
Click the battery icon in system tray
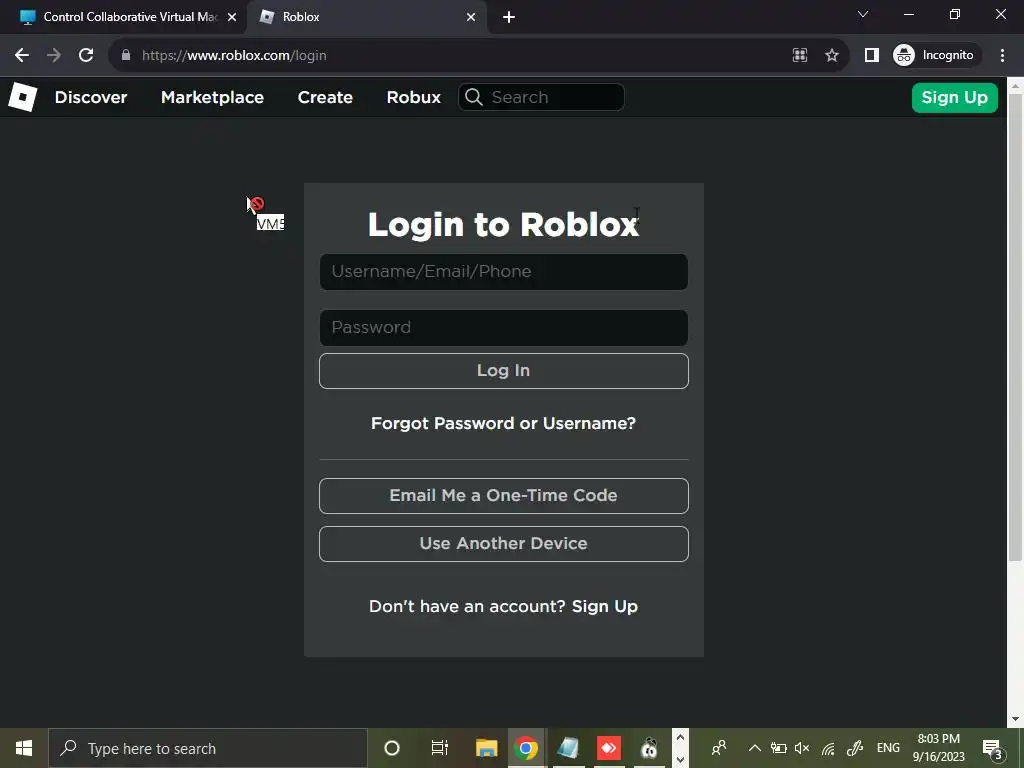(778, 748)
